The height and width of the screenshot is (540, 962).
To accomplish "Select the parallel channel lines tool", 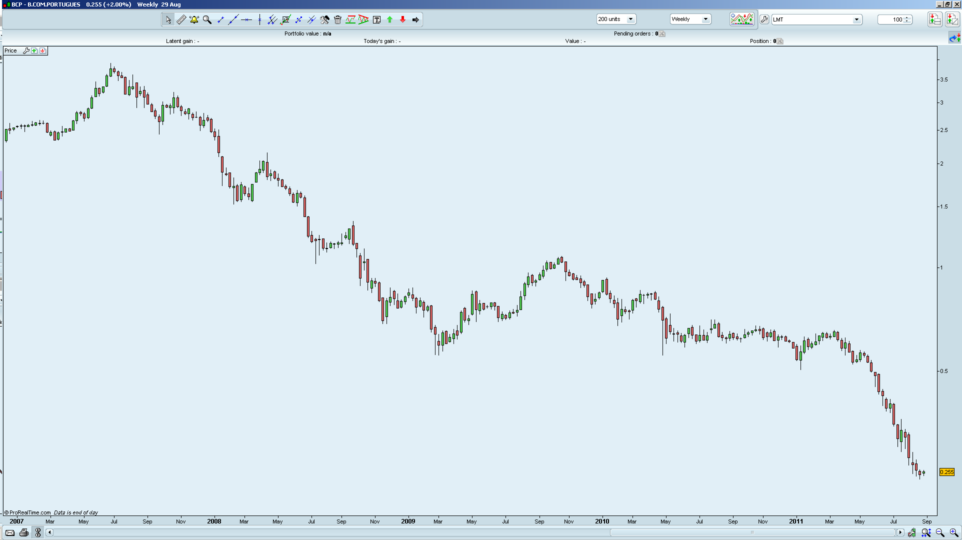I will 272,20.
